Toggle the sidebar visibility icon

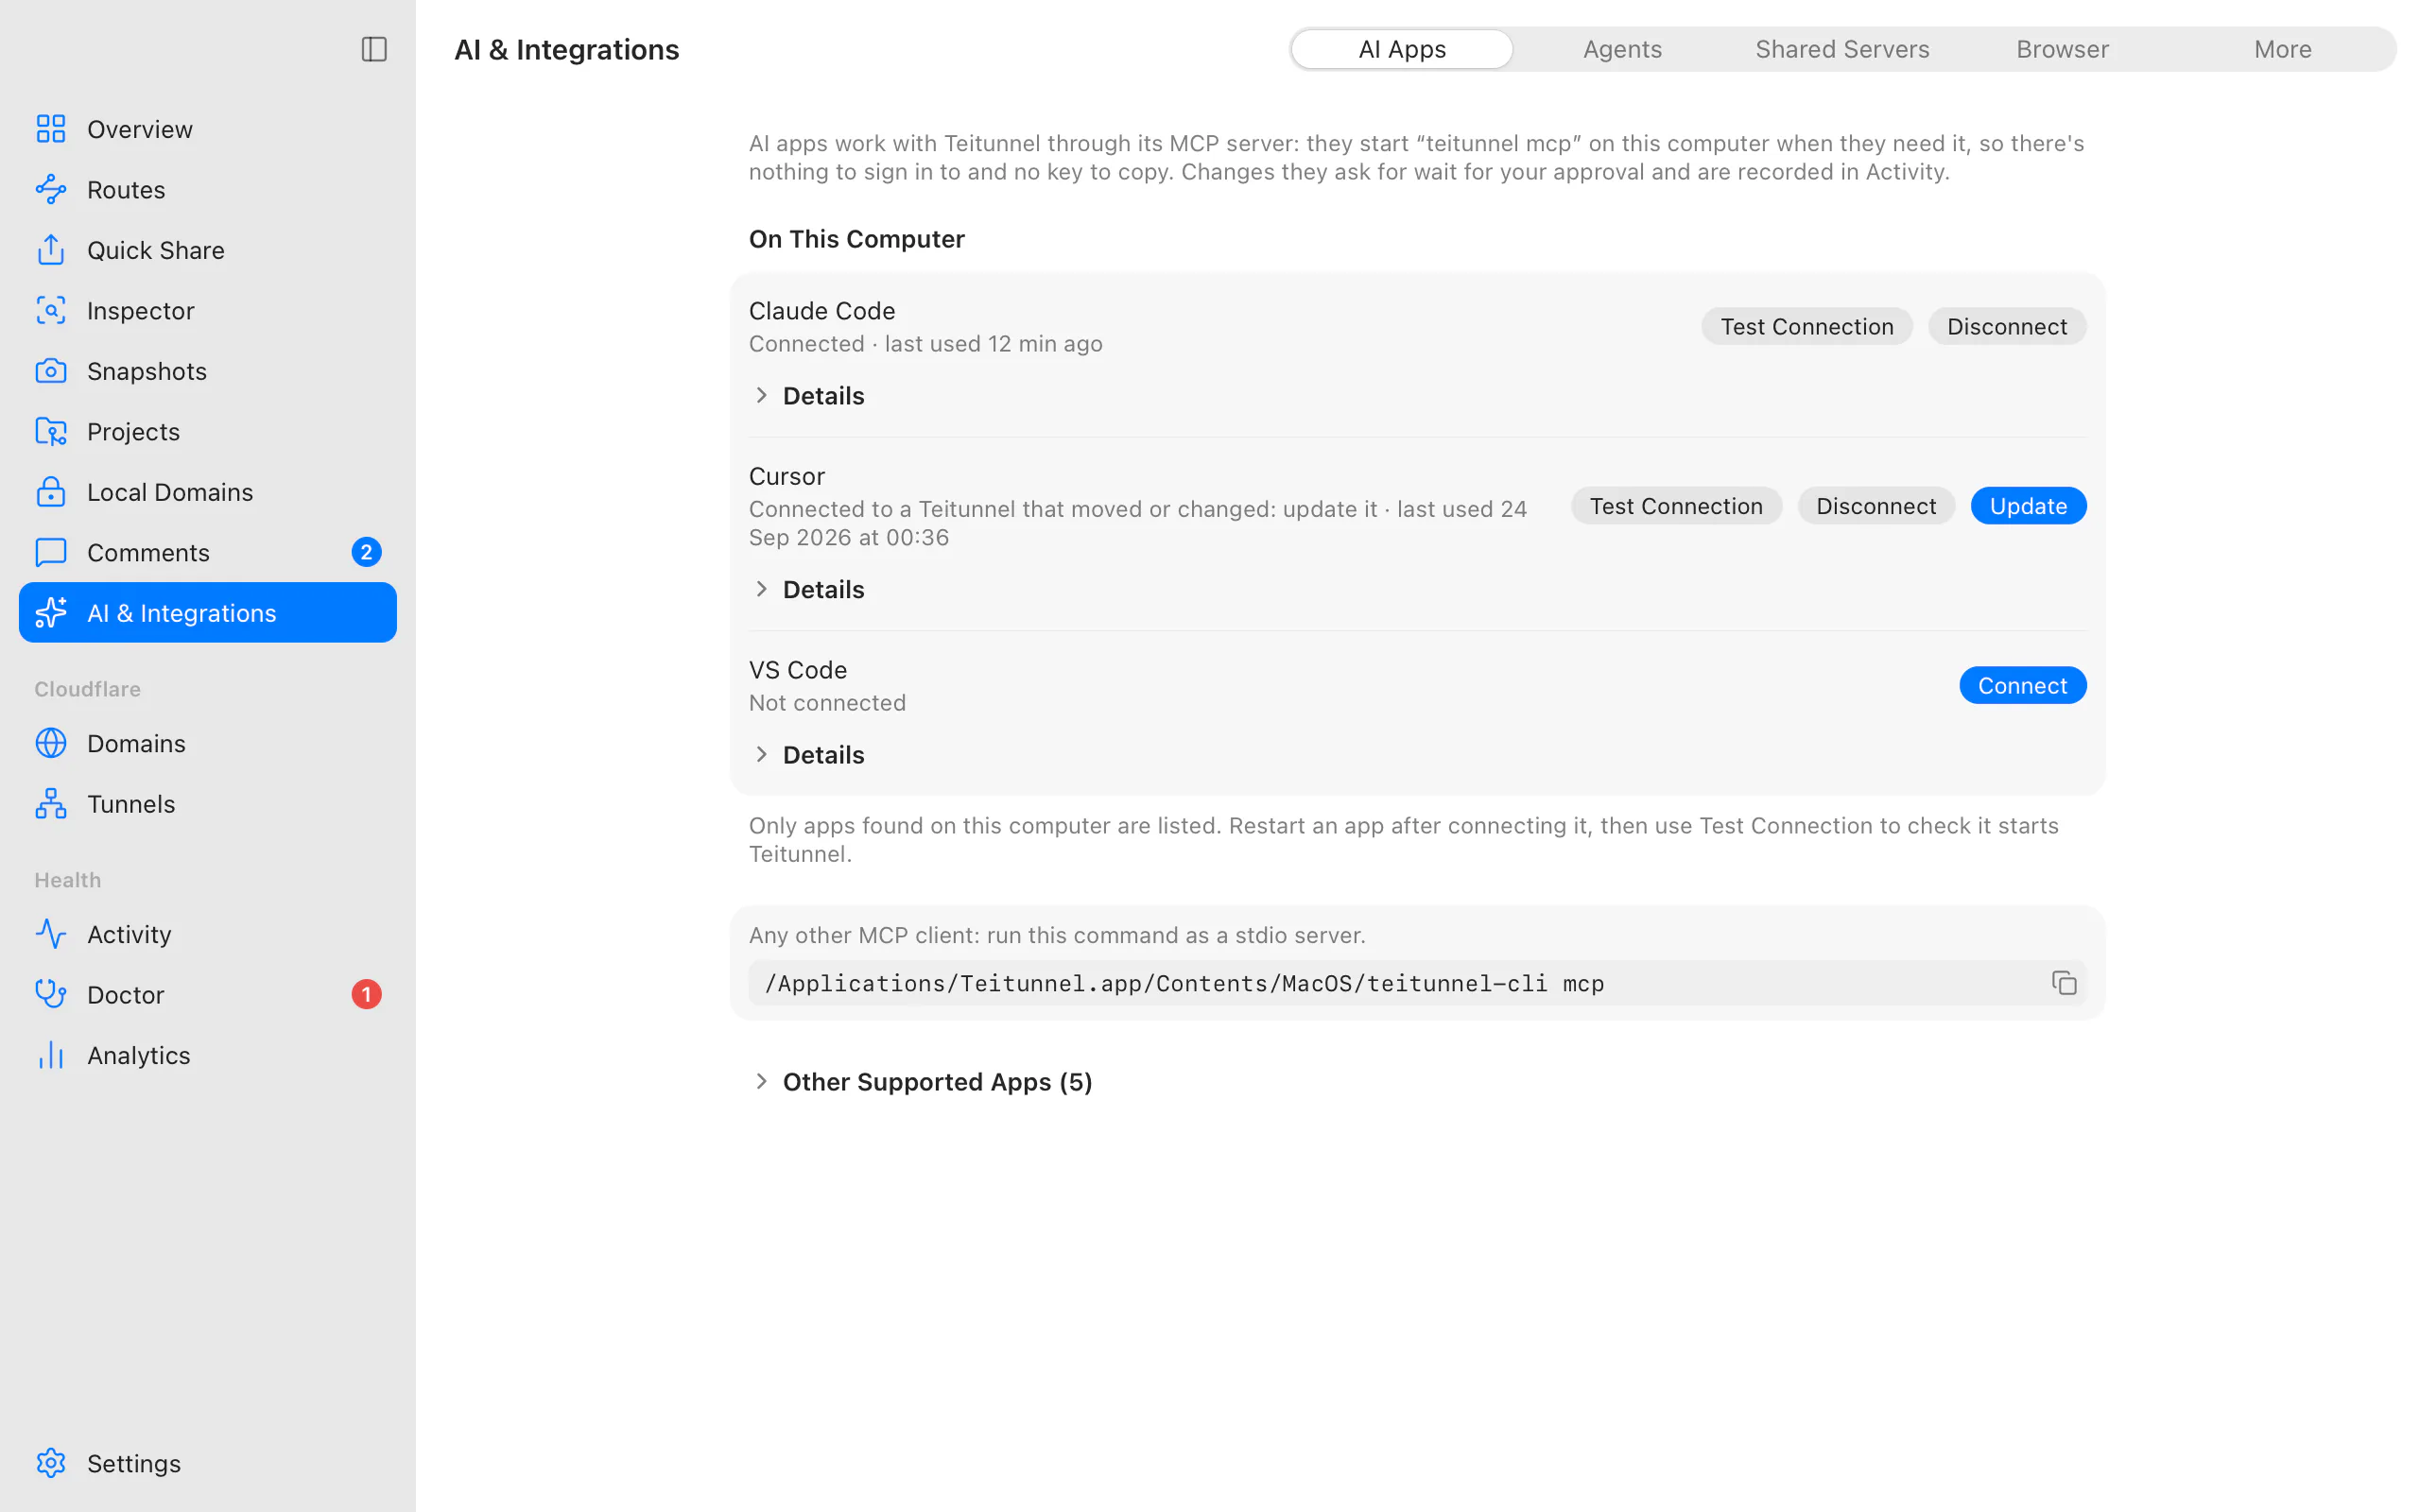pyautogui.click(x=374, y=49)
